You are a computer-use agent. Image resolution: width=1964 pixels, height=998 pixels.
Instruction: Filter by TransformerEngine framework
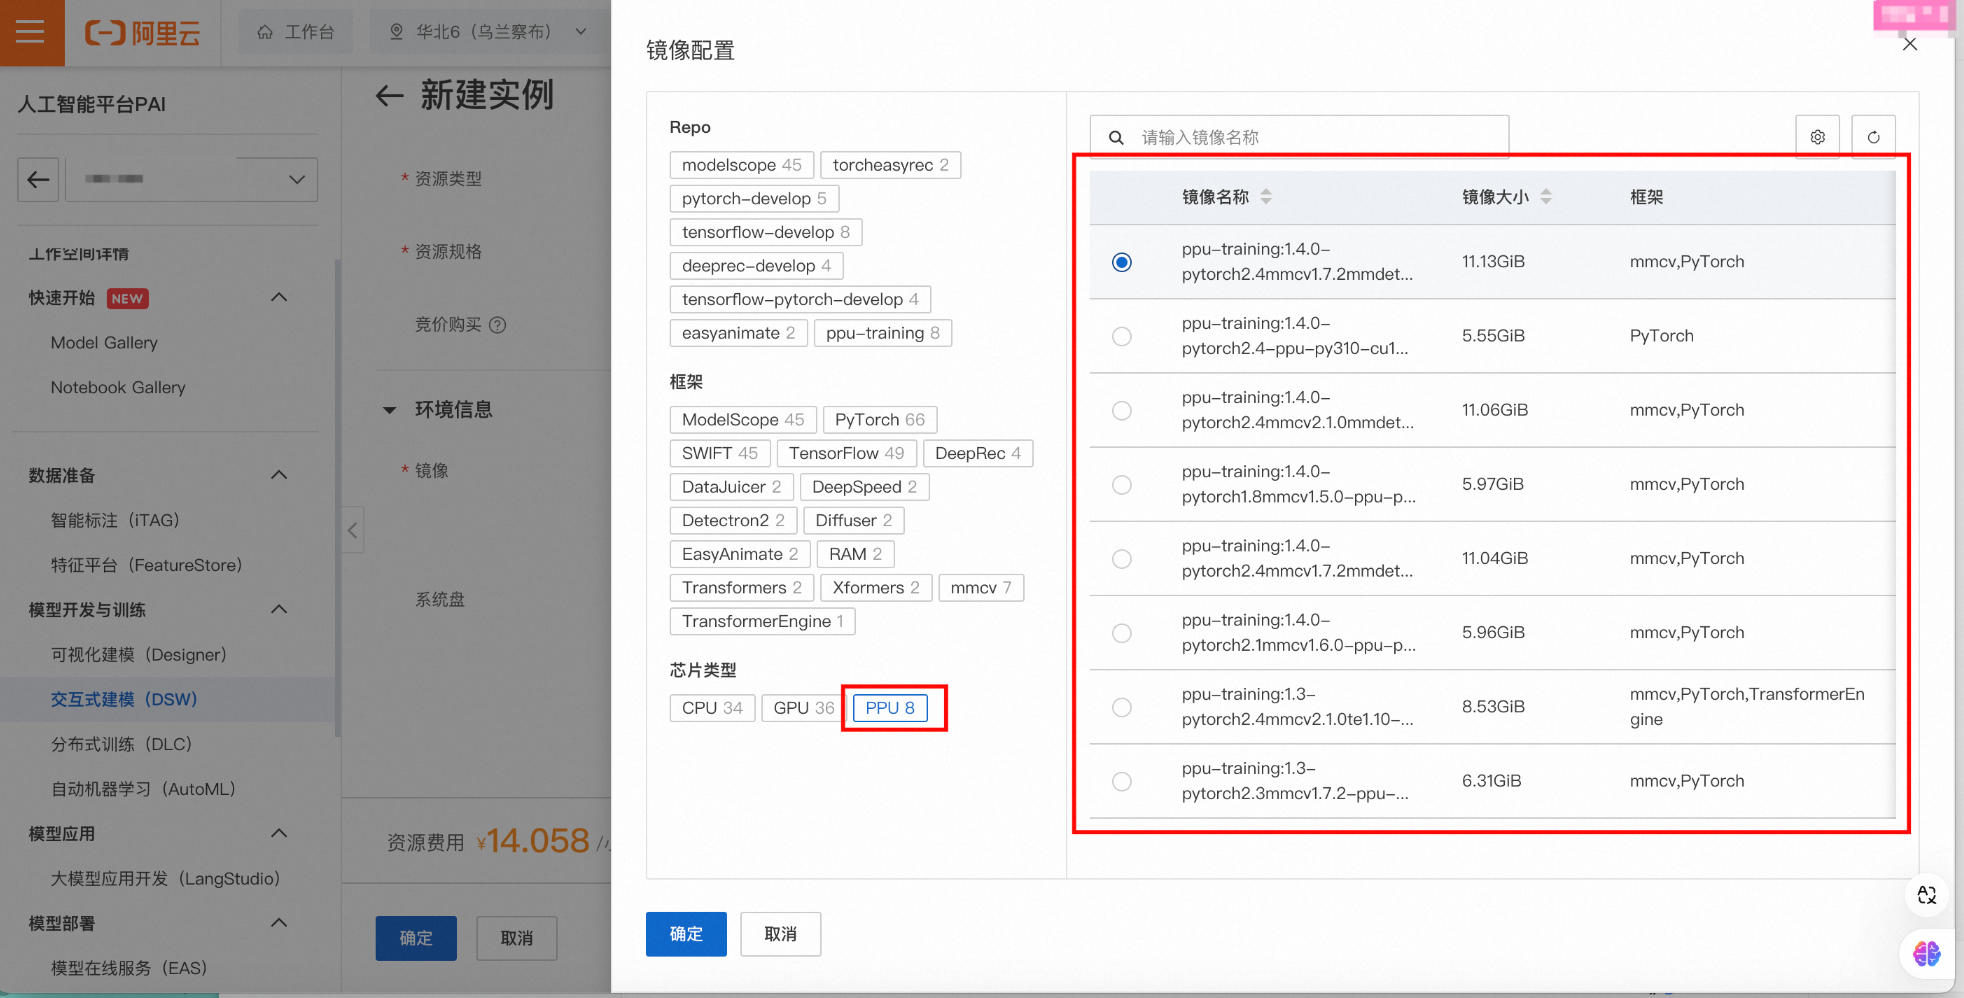point(762,622)
